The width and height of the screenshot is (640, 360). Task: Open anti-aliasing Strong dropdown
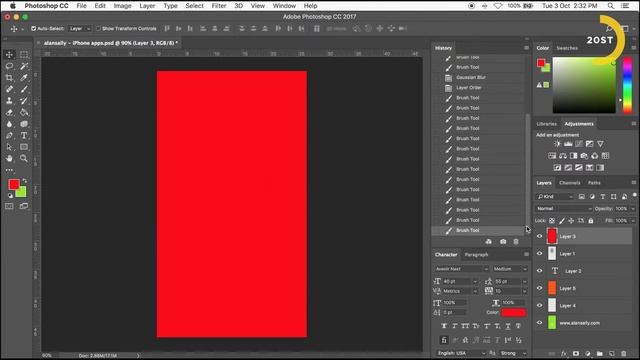(x=513, y=353)
